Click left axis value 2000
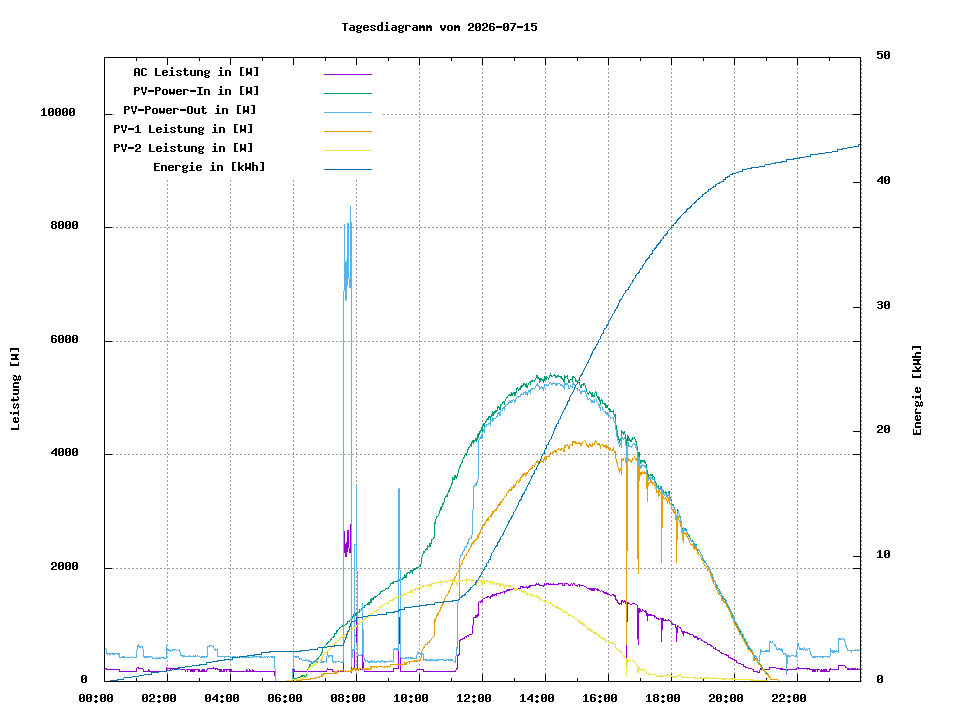This screenshot has width=960, height=720. coord(64,566)
